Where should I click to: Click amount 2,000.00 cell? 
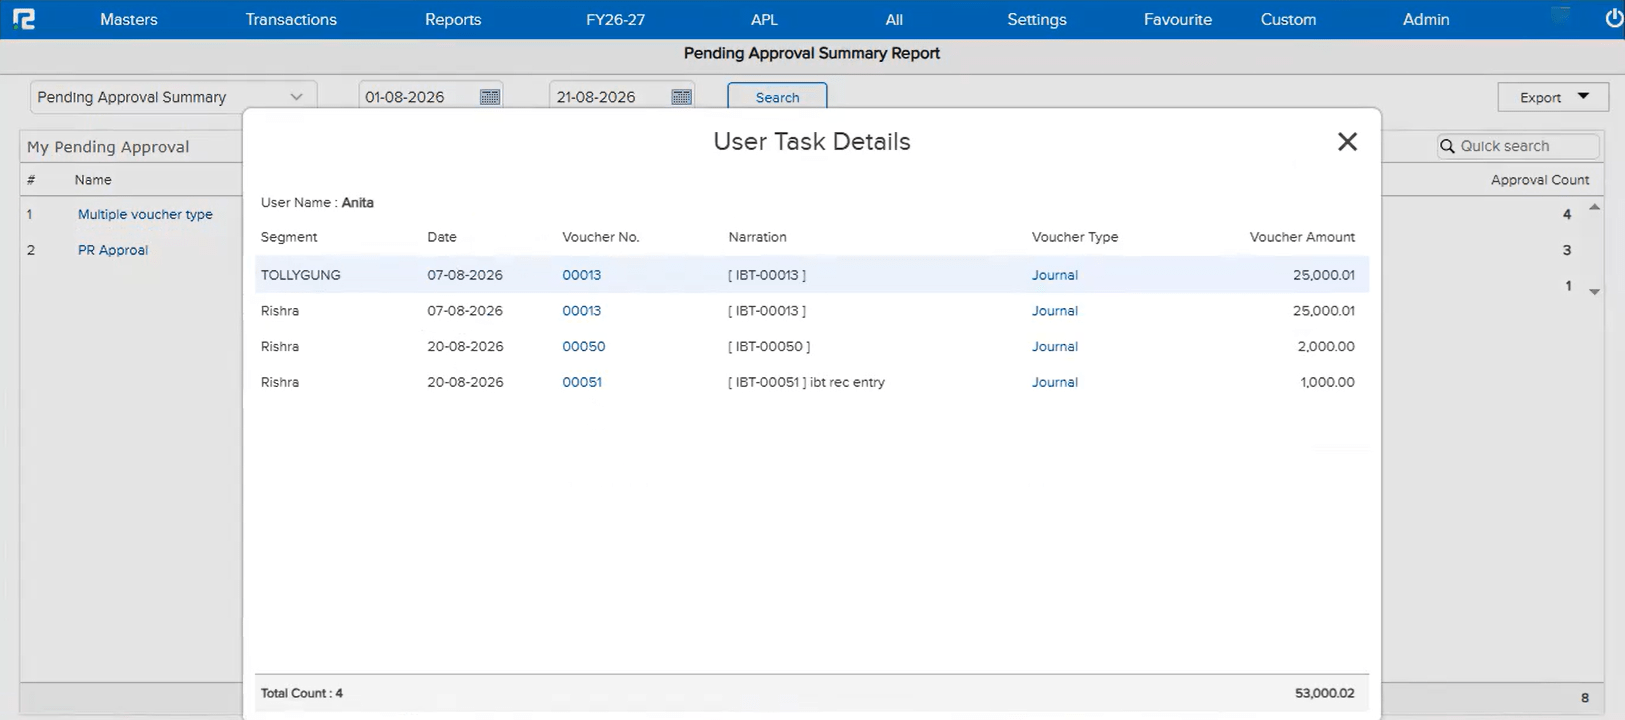click(1326, 347)
